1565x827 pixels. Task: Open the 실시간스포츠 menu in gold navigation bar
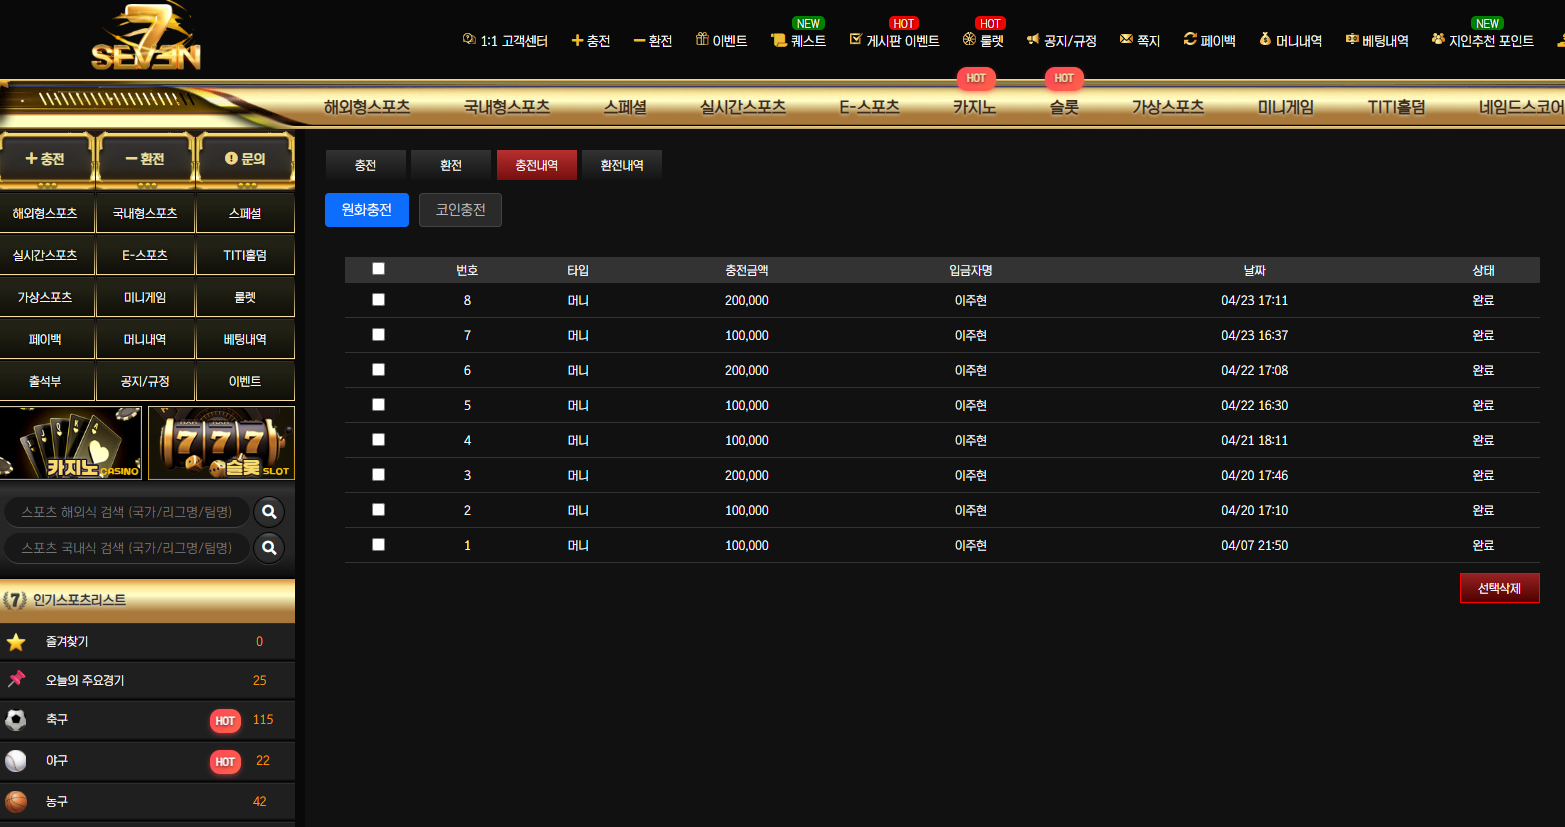click(x=743, y=107)
